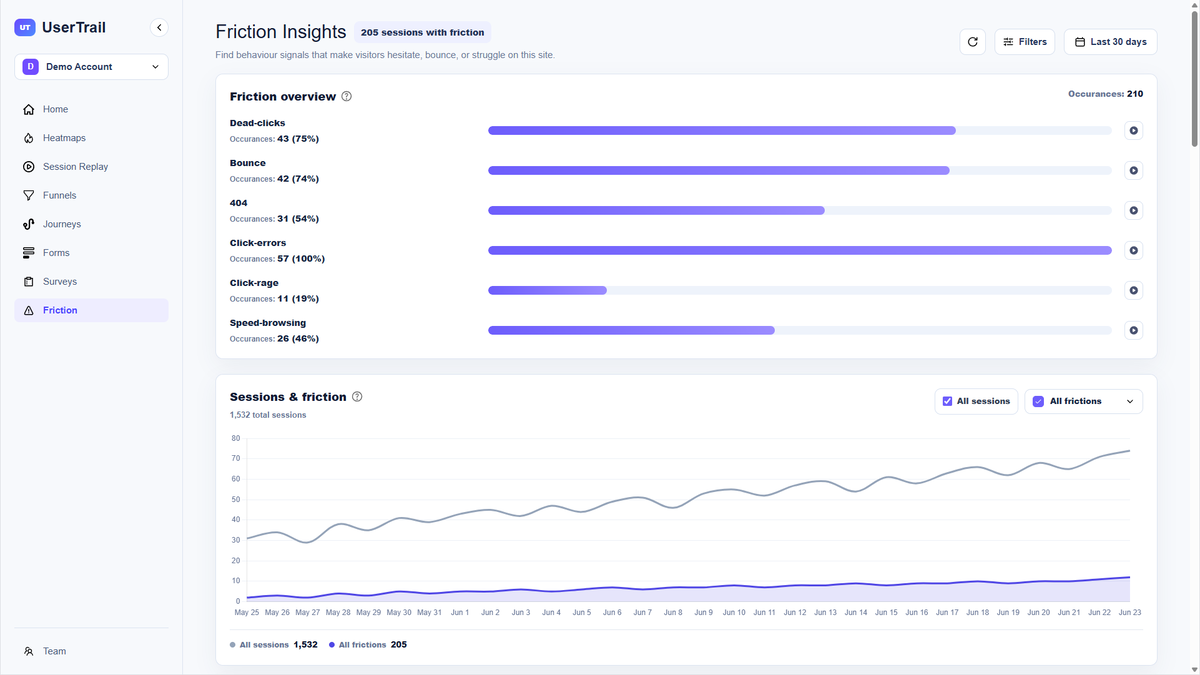Play sessions for Dead-clicks row
This screenshot has width=1200, height=675.
[1133, 131]
